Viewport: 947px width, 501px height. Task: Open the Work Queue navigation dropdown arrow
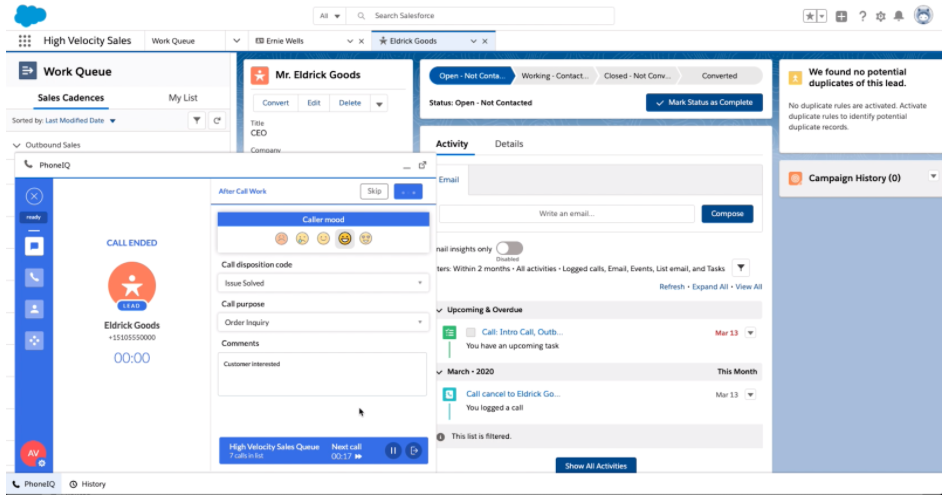click(236, 40)
